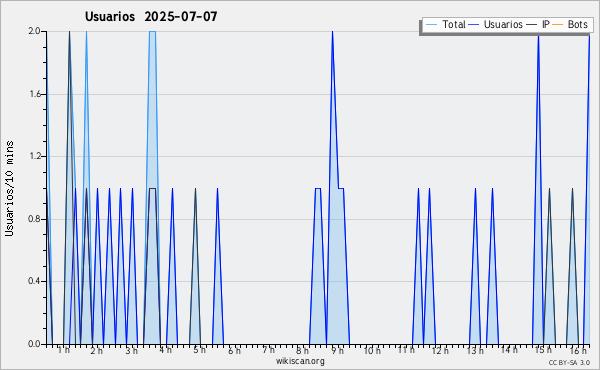This screenshot has height=370, width=600.
Task: Click the x-axis label '16 h'
Action: coord(578,350)
